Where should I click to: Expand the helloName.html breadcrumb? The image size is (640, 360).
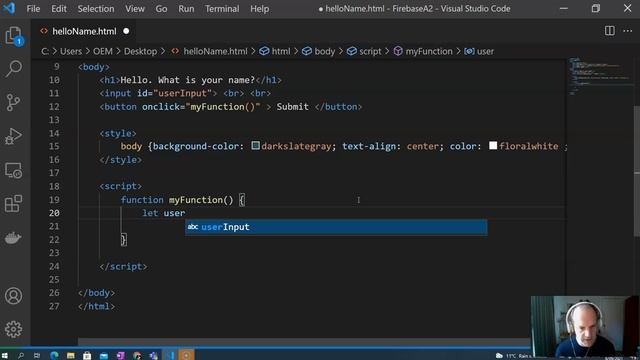(x=209, y=51)
